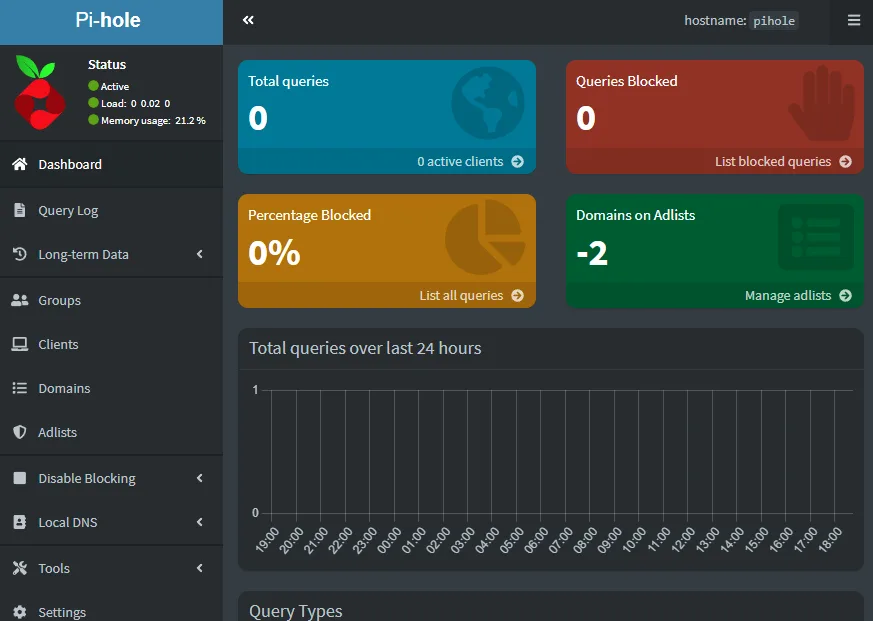This screenshot has height=621, width=873.
Task: Click green Active status indicator dot
Action: coord(93,86)
